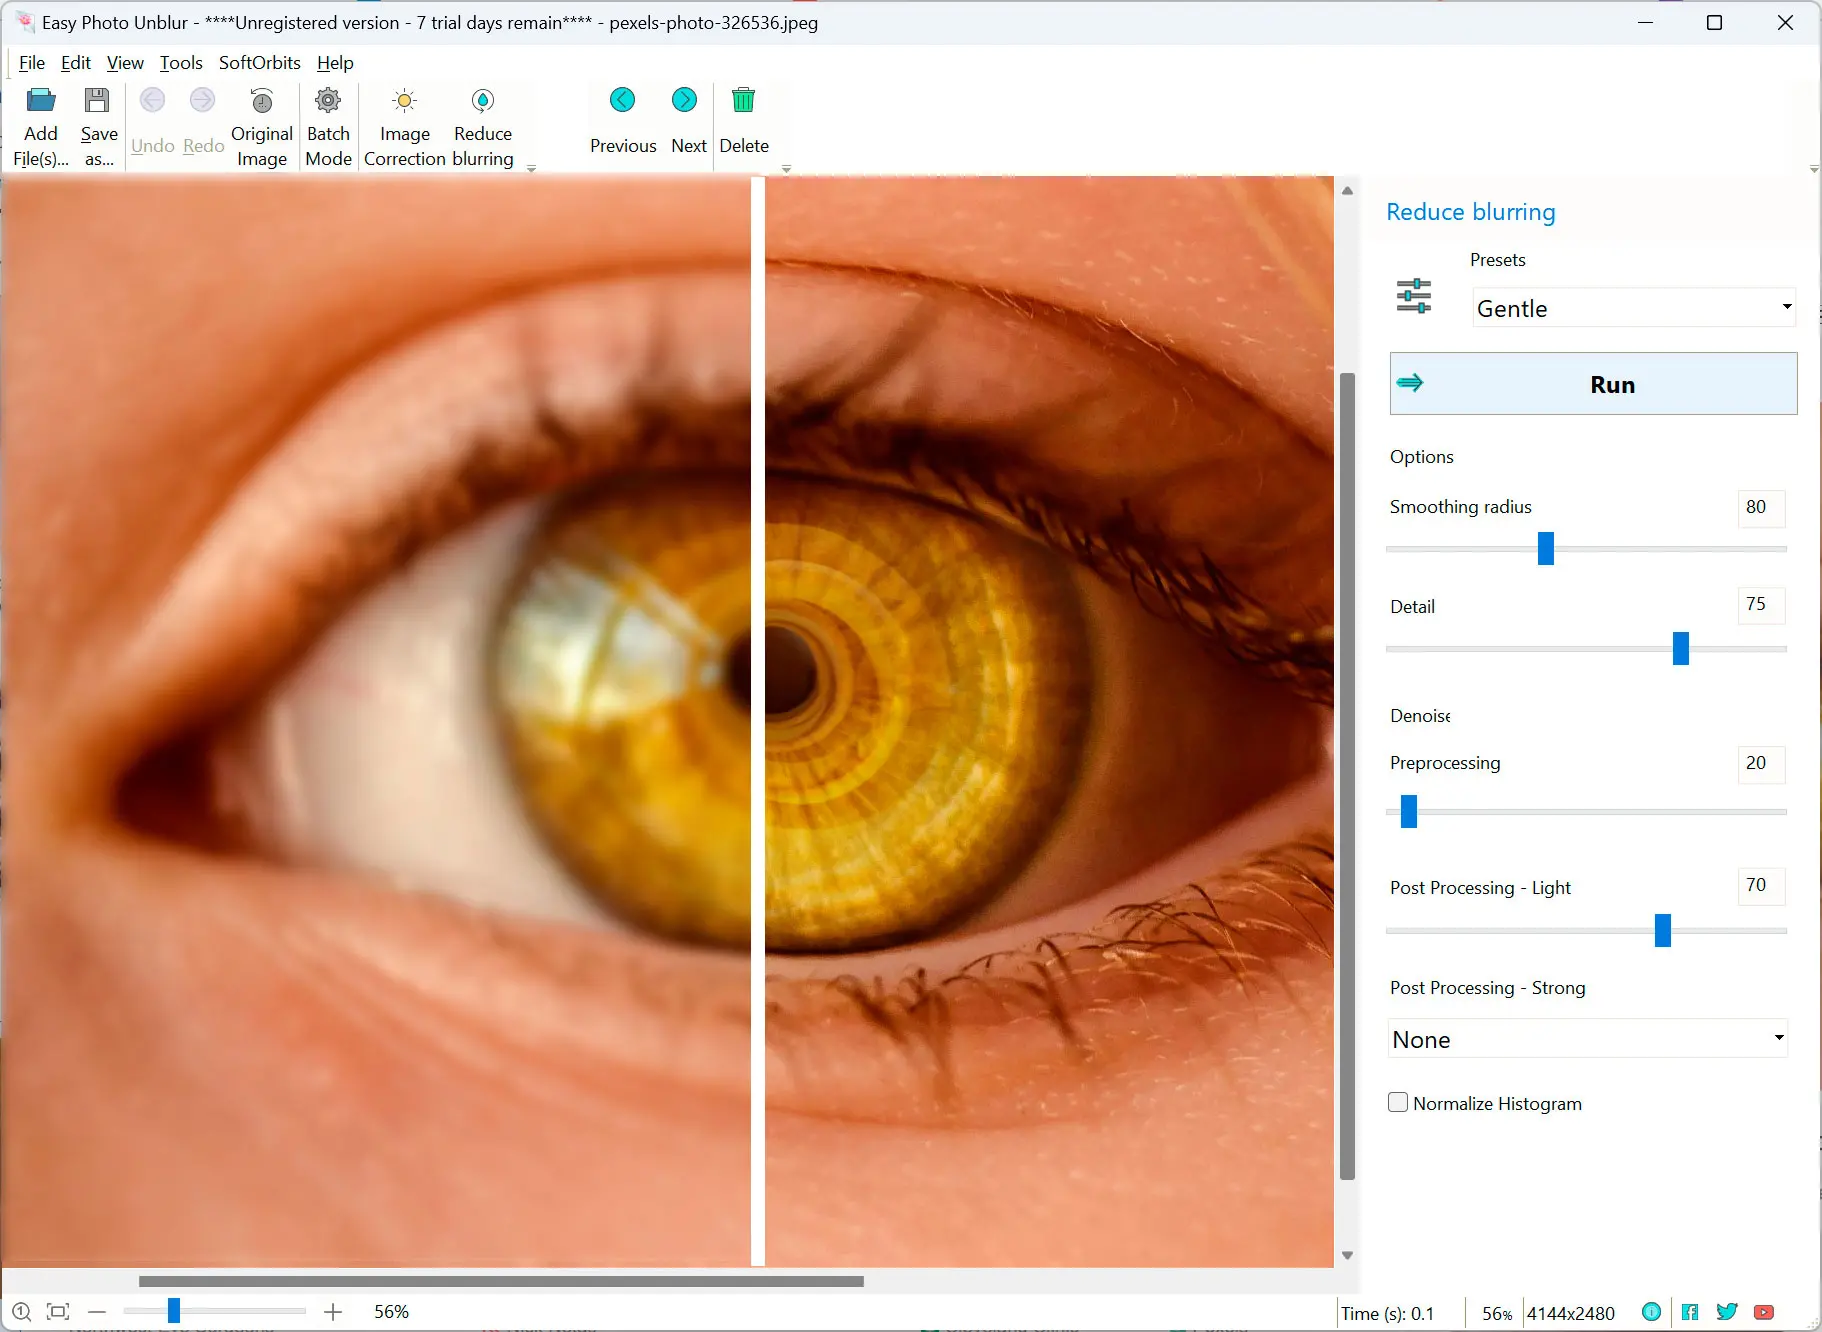
Task: Click scroll down arrow of image view
Action: click(x=1347, y=1255)
